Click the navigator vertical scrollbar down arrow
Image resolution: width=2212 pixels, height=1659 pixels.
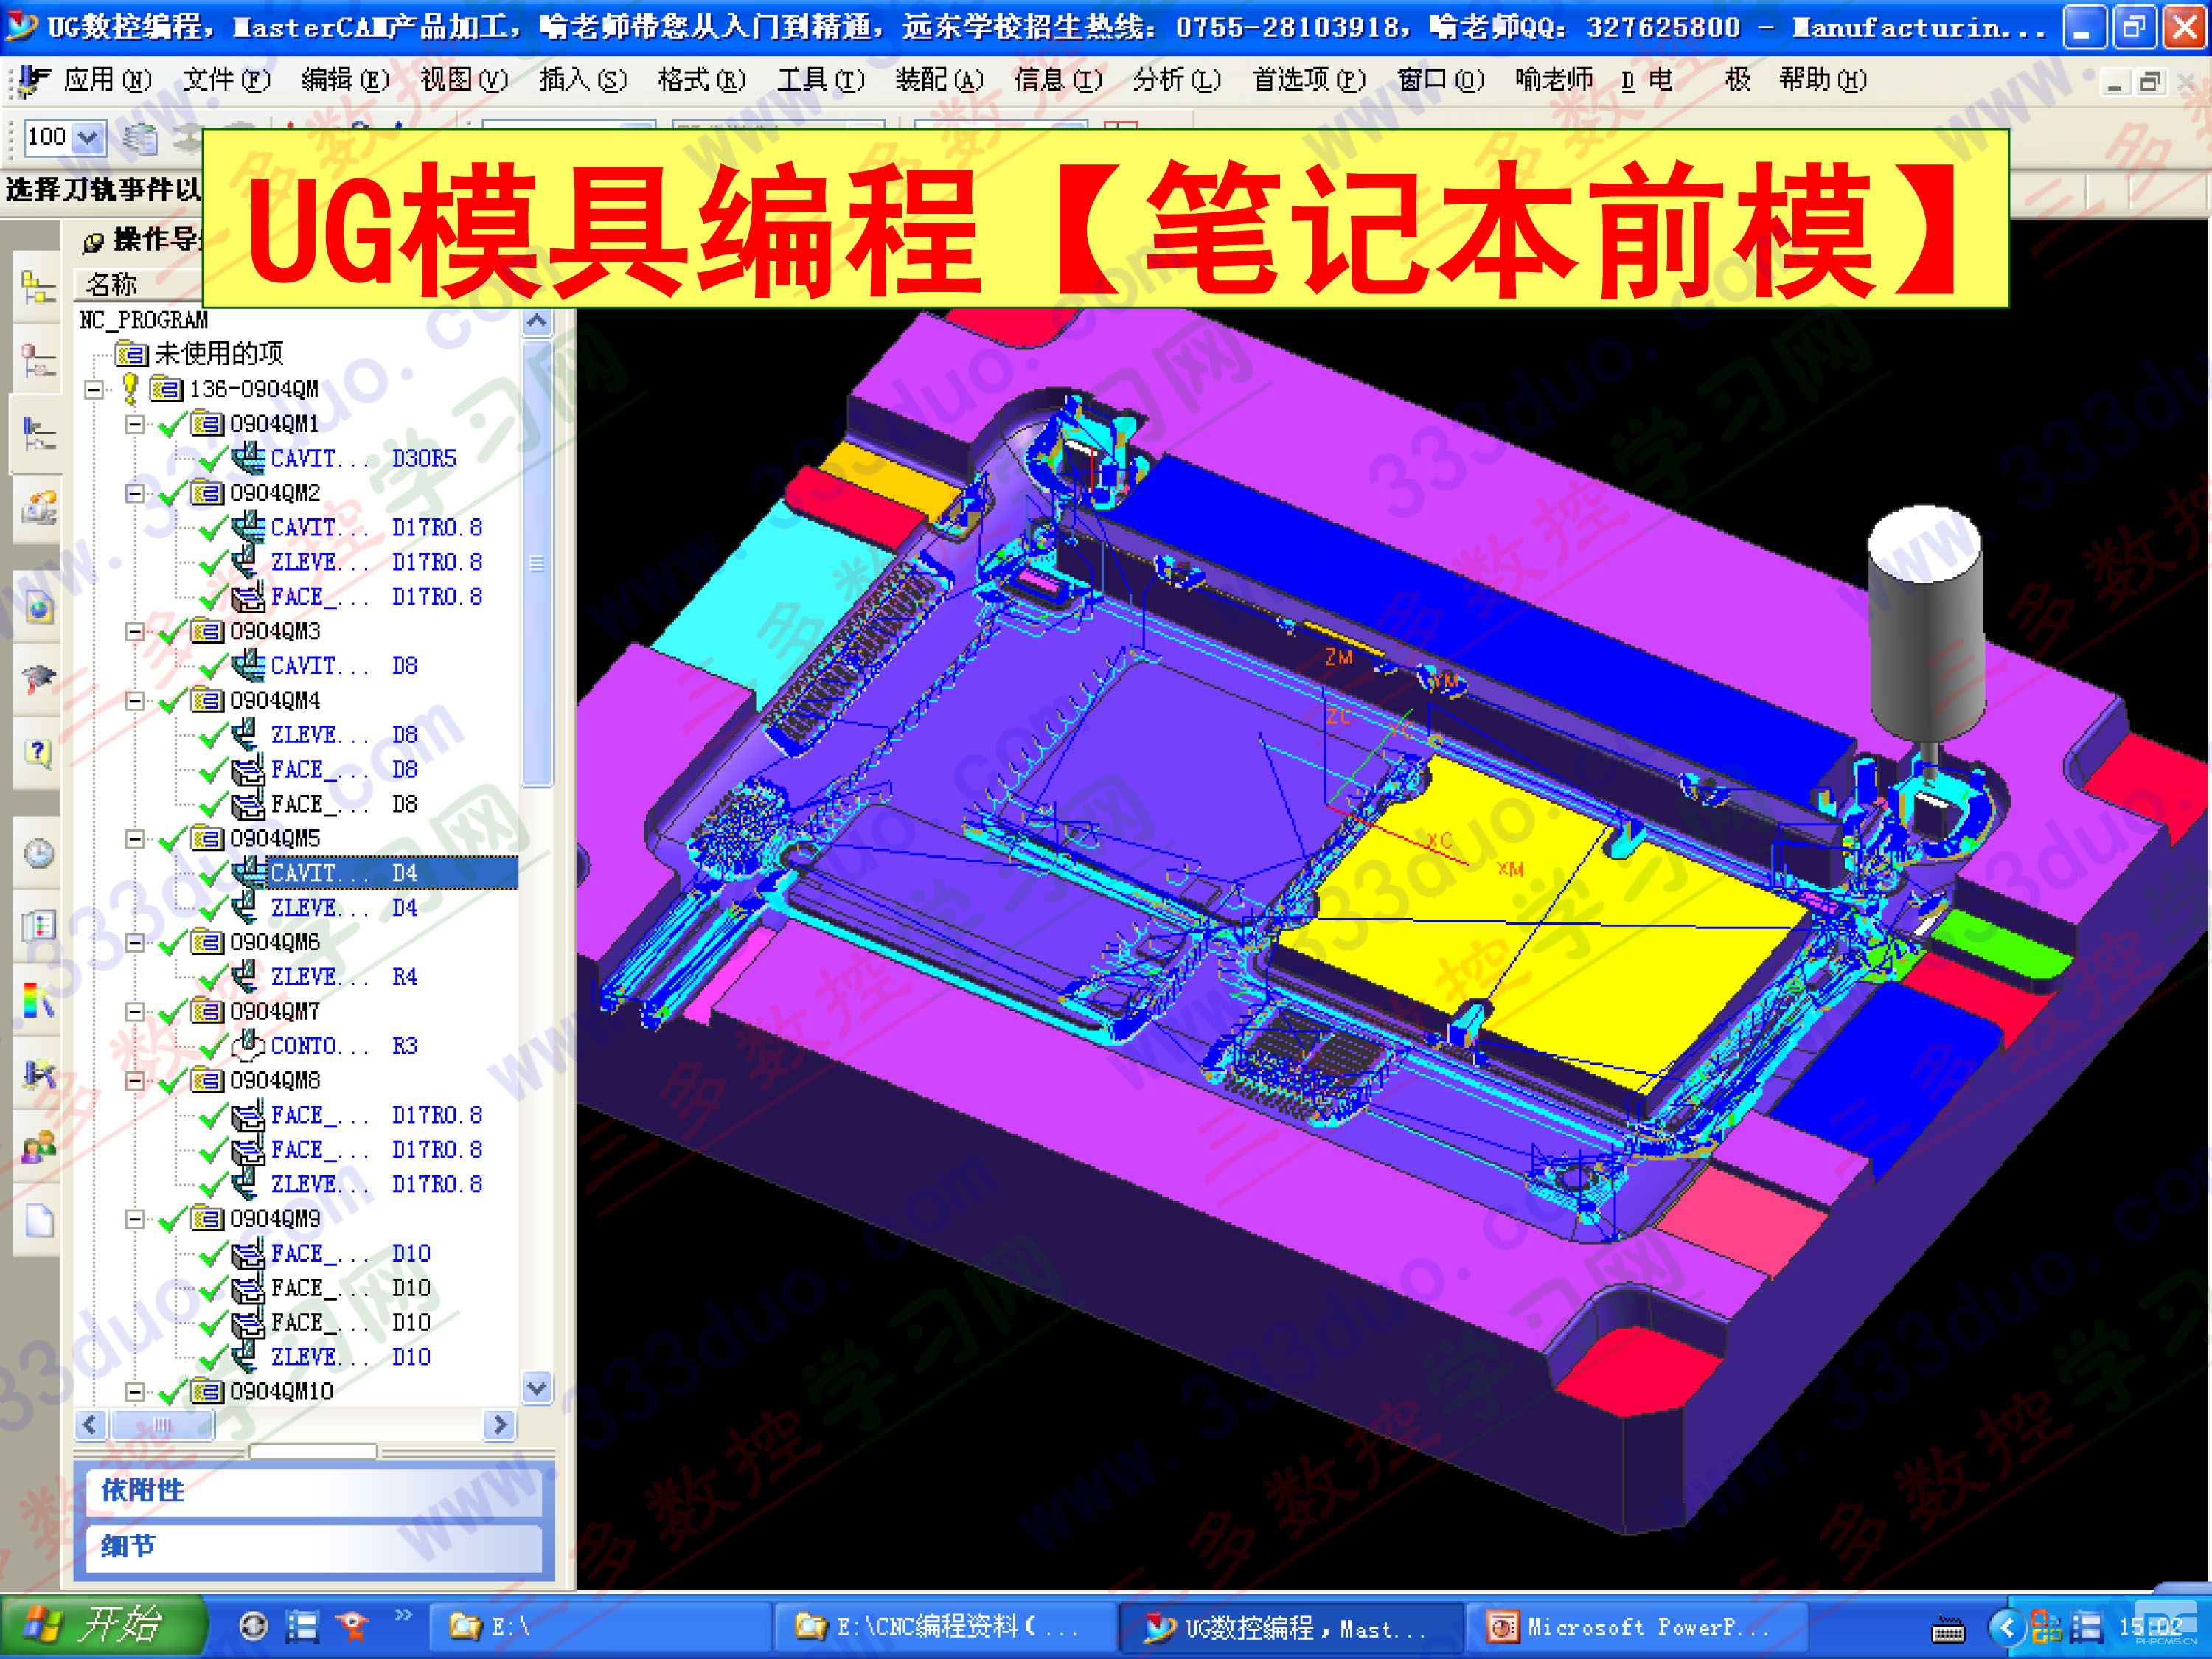[x=537, y=1388]
